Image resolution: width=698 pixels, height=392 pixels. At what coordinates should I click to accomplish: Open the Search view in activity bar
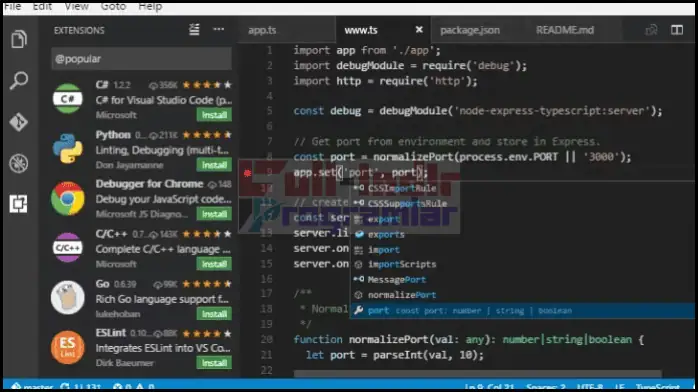(x=19, y=81)
